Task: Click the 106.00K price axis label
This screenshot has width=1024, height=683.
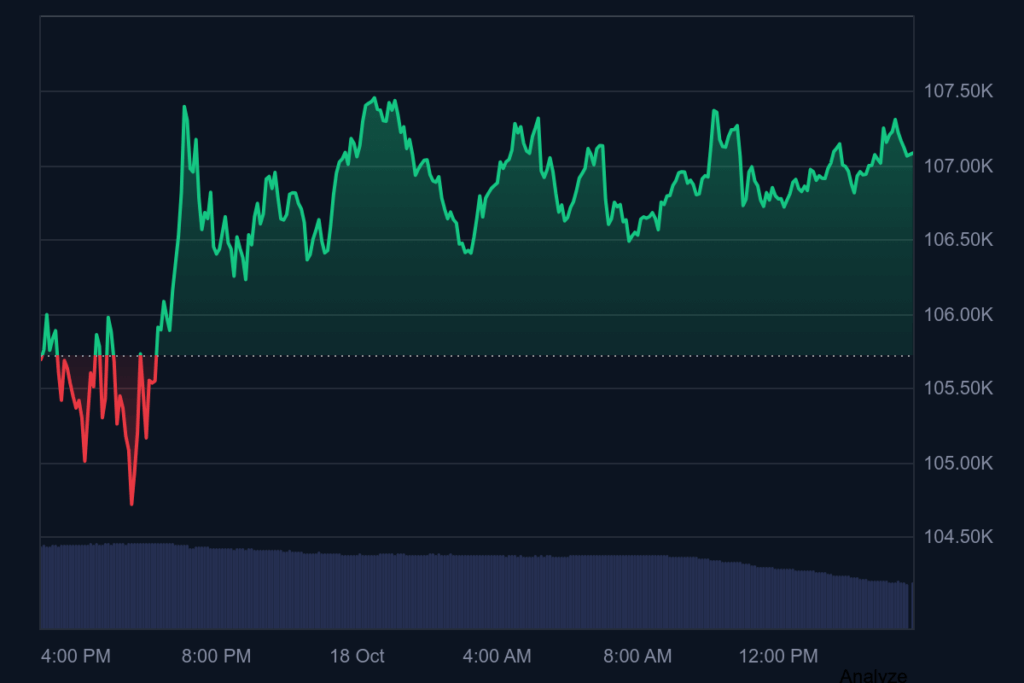Action: pyautogui.click(x=957, y=315)
